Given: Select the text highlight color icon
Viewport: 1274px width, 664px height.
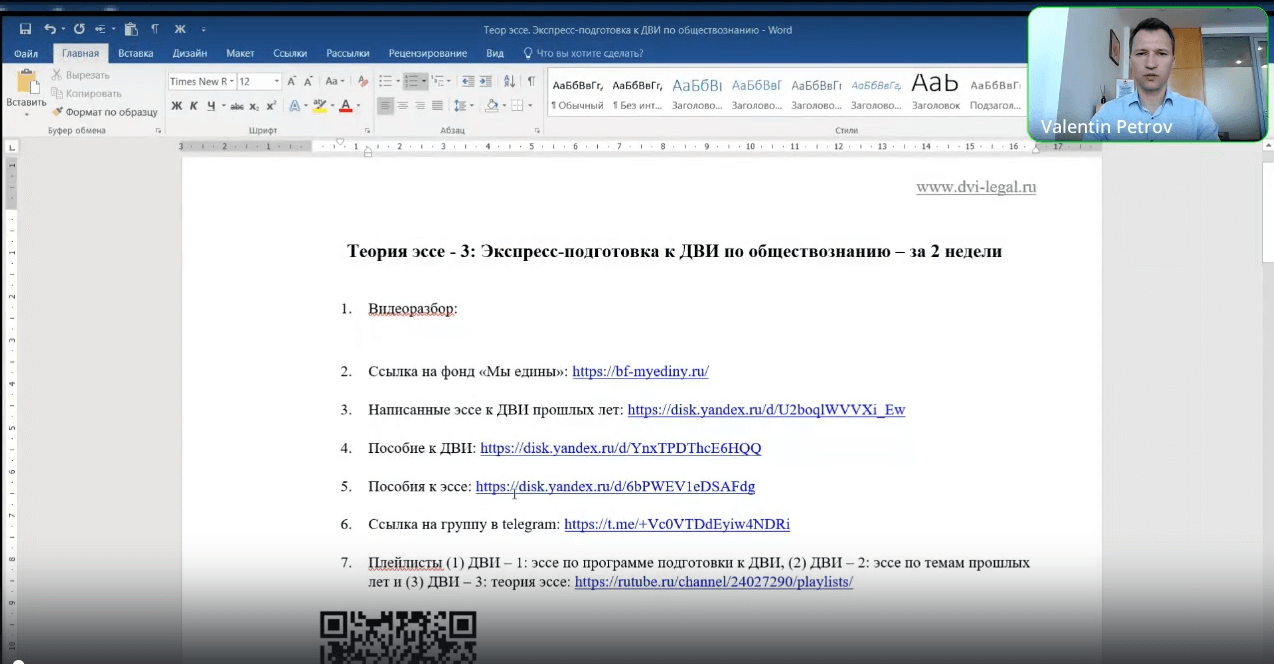Looking at the screenshot, I should pos(320,105).
